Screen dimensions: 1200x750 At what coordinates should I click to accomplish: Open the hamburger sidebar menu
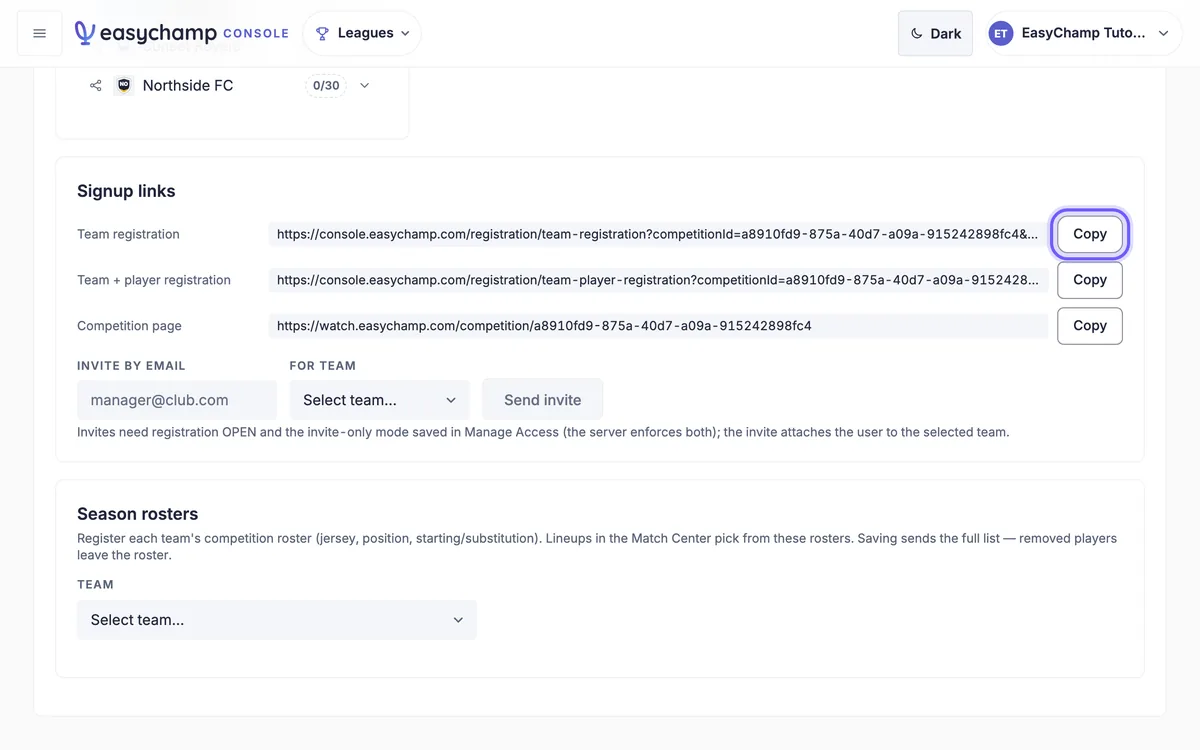click(x=40, y=33)
